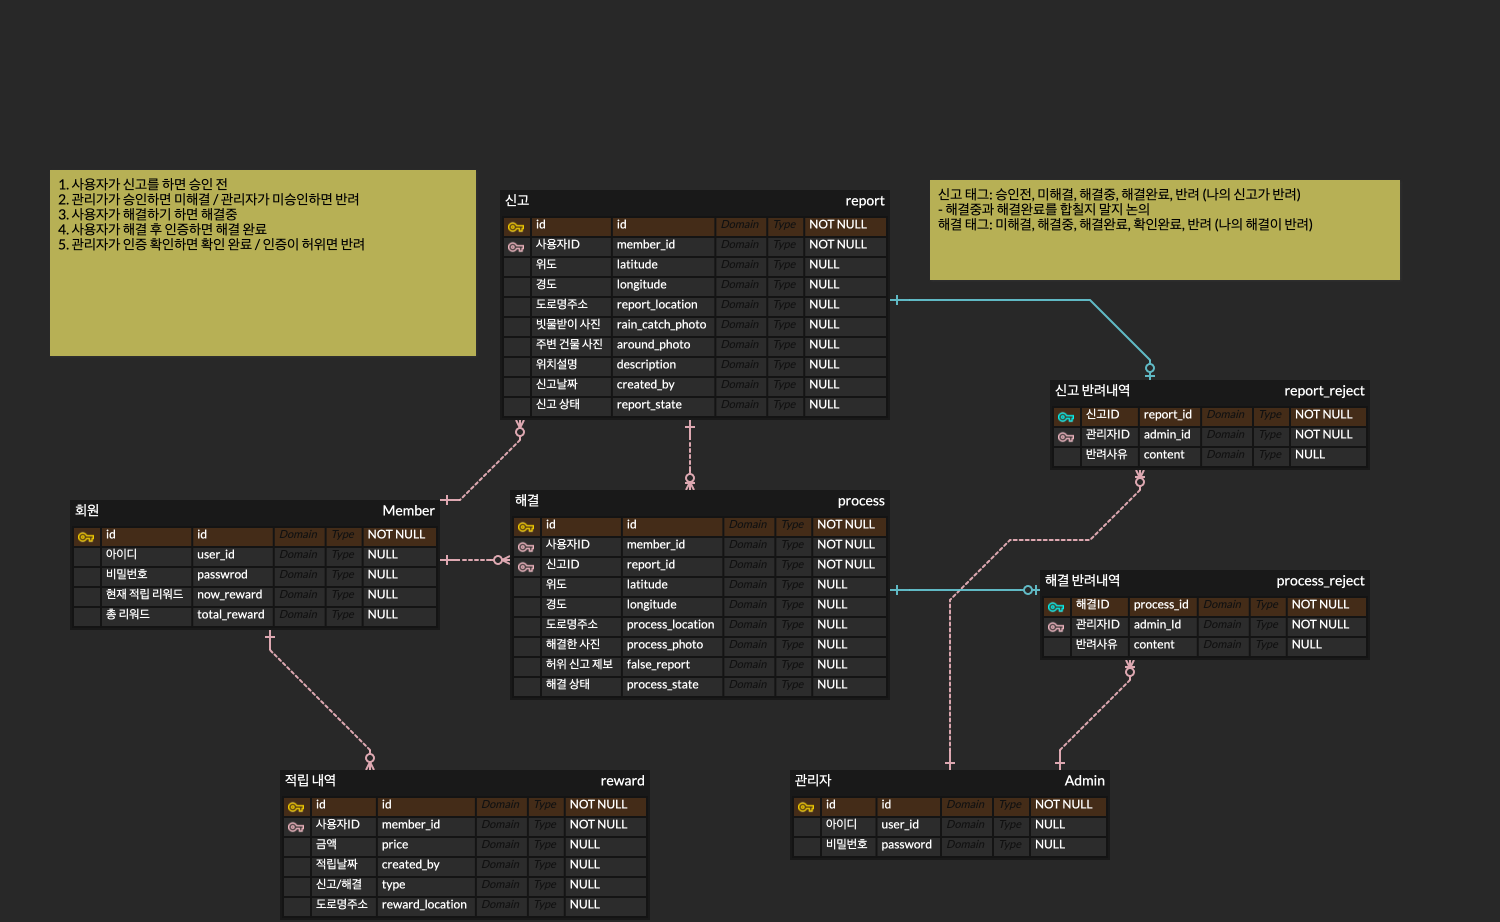Select the process table header name
Screen dimensions: 1500x922
pyautogui.click(x=860, y=501)
